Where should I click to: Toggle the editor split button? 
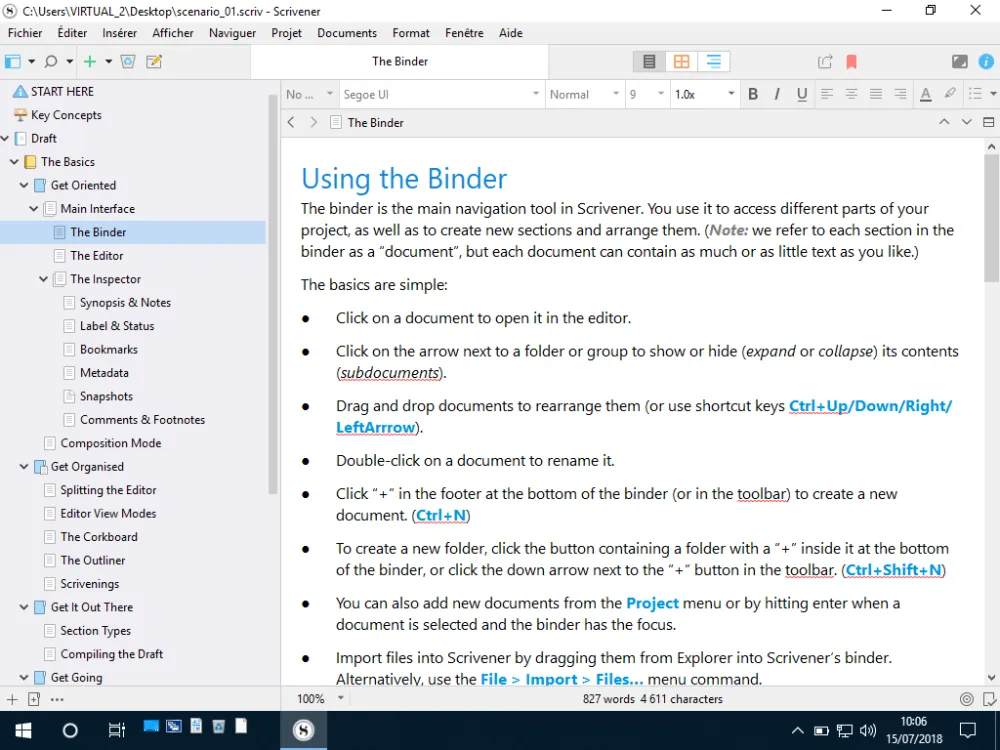[989, 122]
